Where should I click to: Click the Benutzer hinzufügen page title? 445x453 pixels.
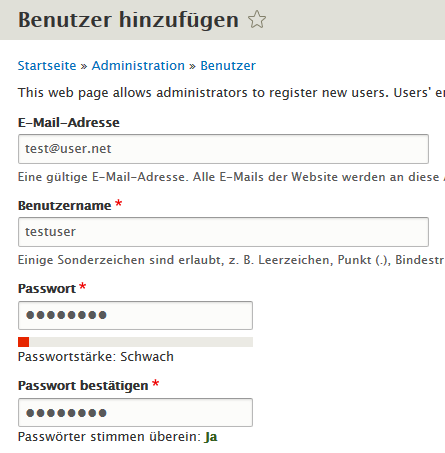coord(128,20)
